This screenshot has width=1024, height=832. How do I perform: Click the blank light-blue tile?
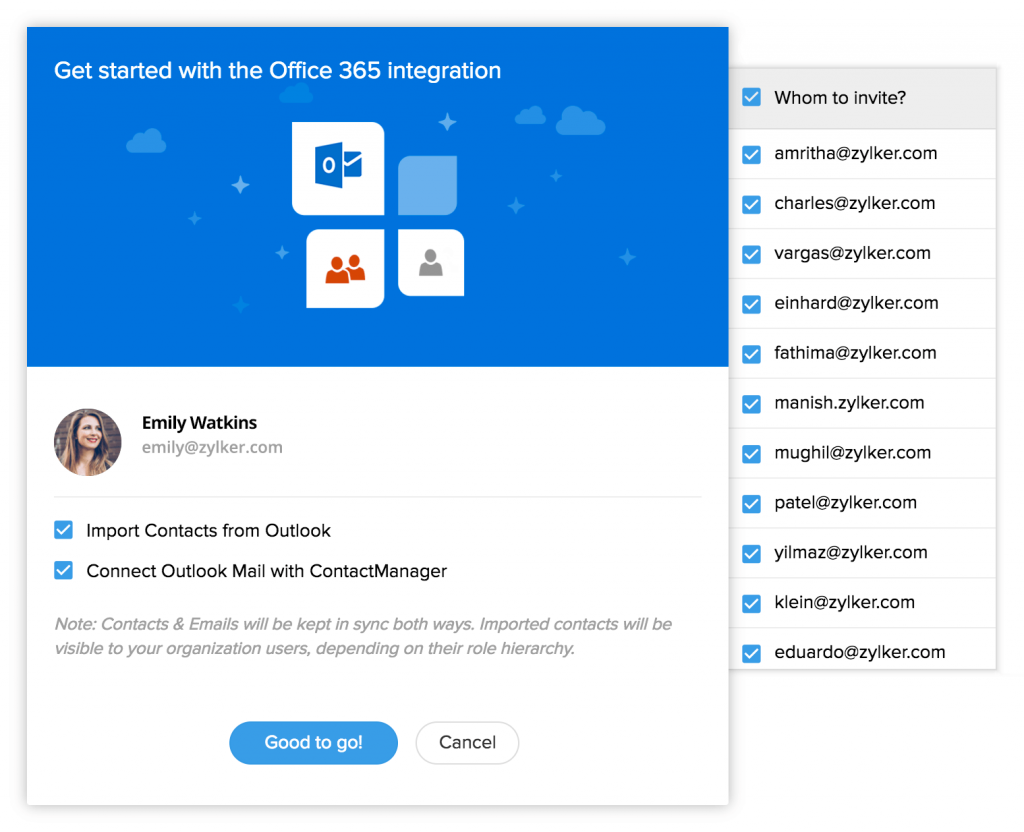(428, 185)
